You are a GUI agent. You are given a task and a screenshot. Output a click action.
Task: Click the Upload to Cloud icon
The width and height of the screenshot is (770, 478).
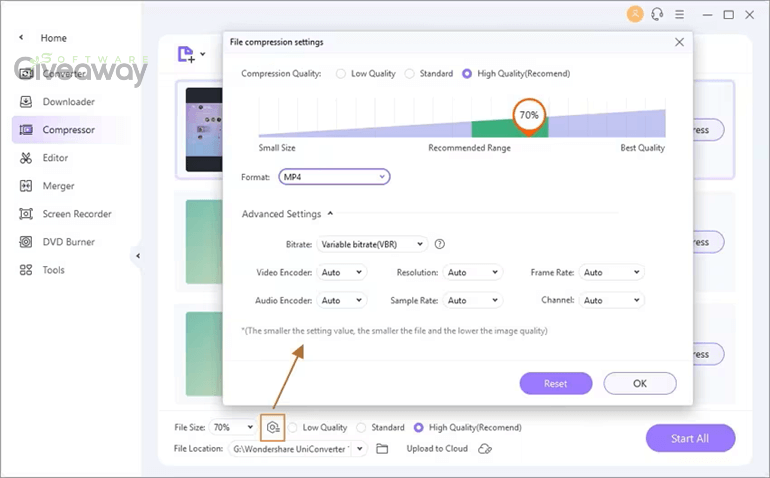[x=485, y=449]
